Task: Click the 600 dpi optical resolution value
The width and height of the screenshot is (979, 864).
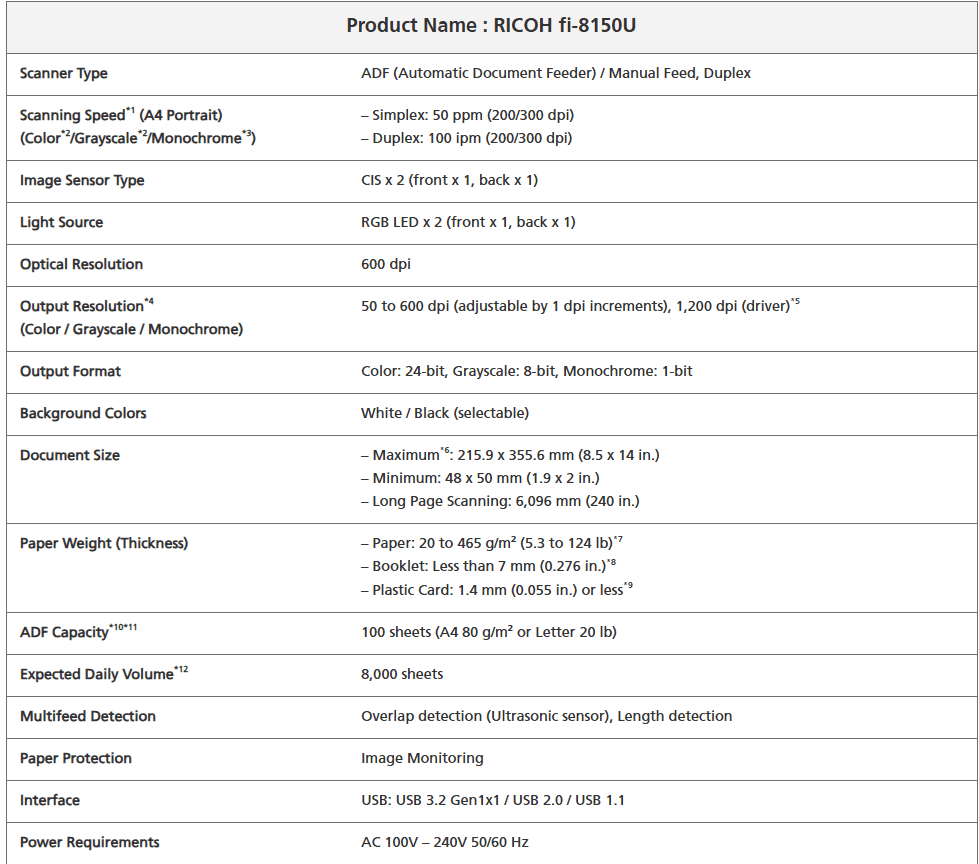Action: pos(385,264)
